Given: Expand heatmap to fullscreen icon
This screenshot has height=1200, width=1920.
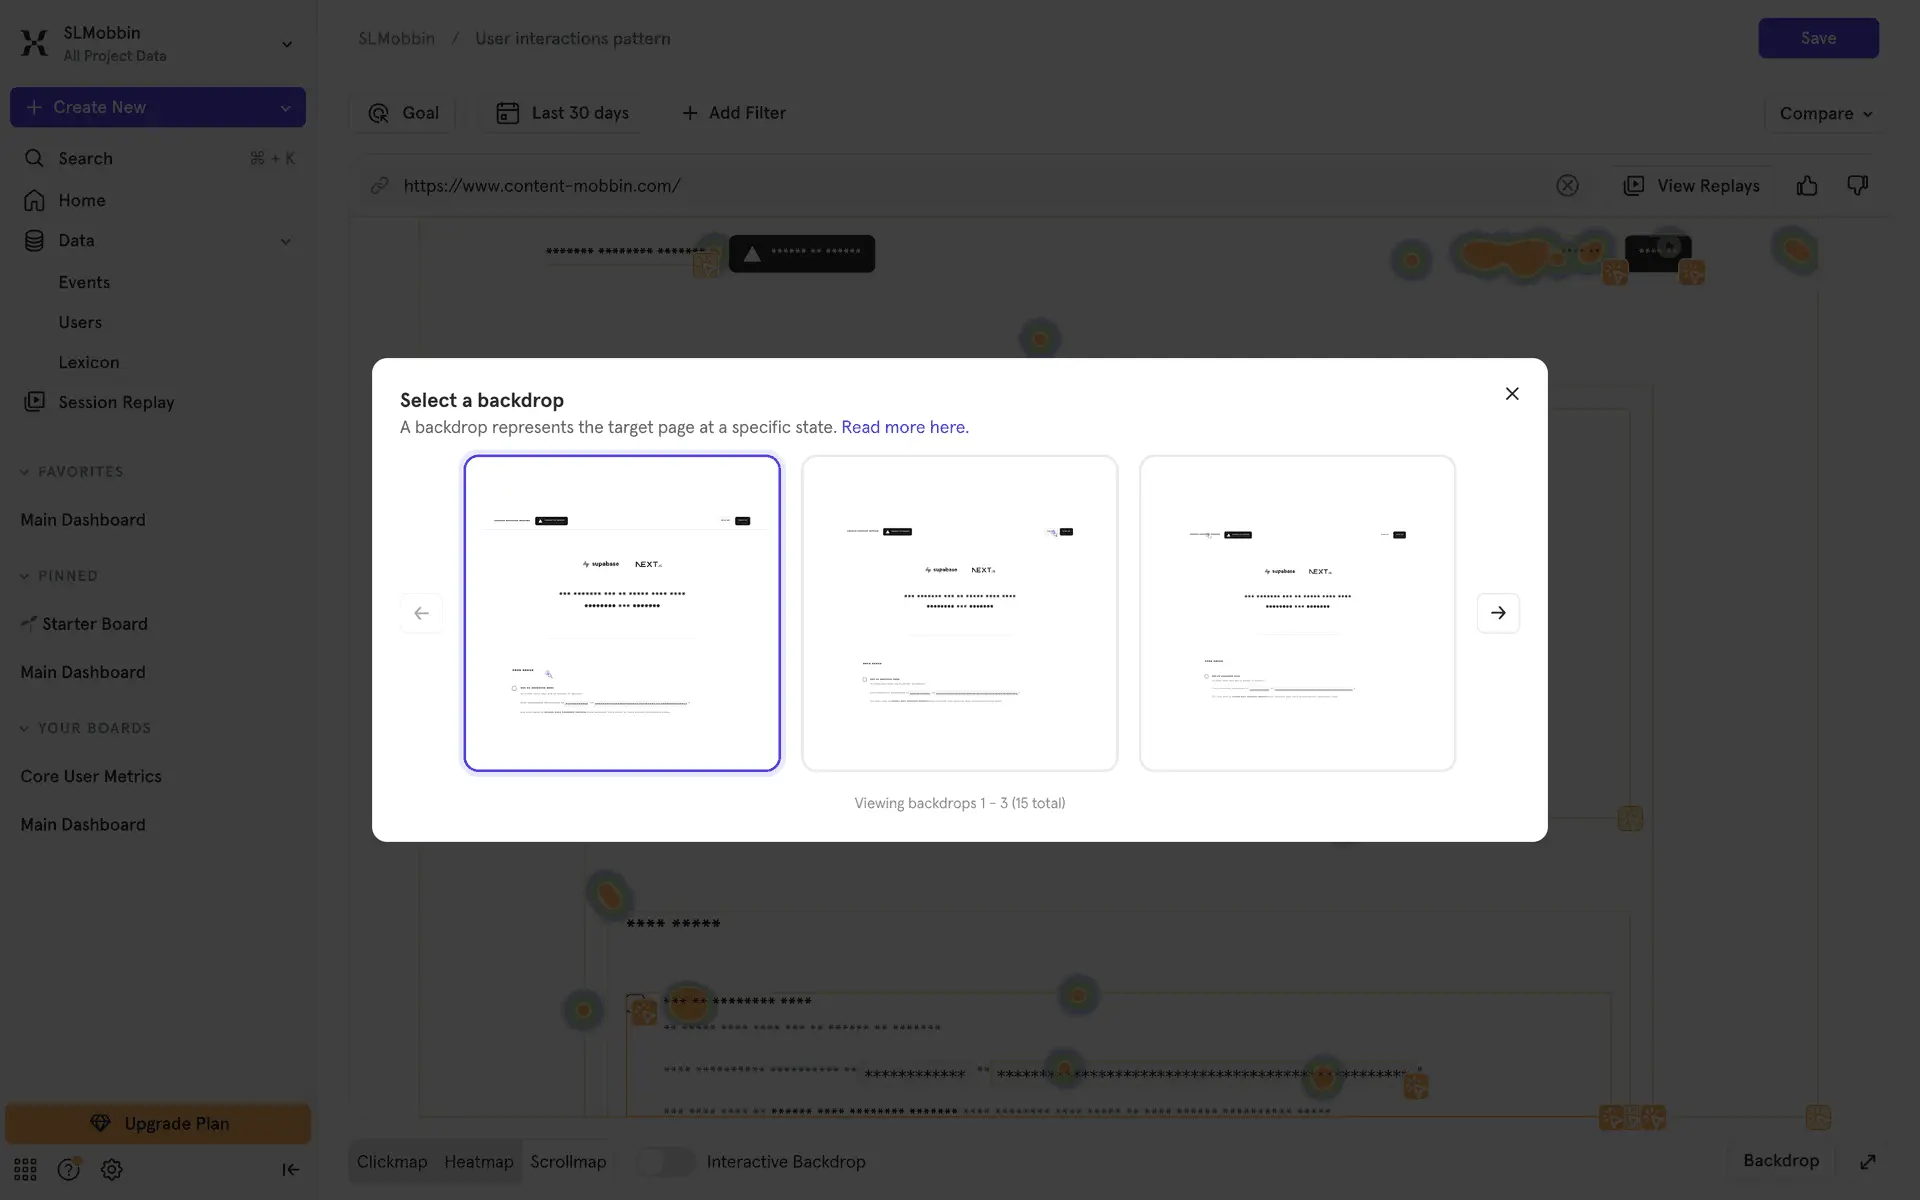Looking at the screenshot, I should (1867, 1162).
